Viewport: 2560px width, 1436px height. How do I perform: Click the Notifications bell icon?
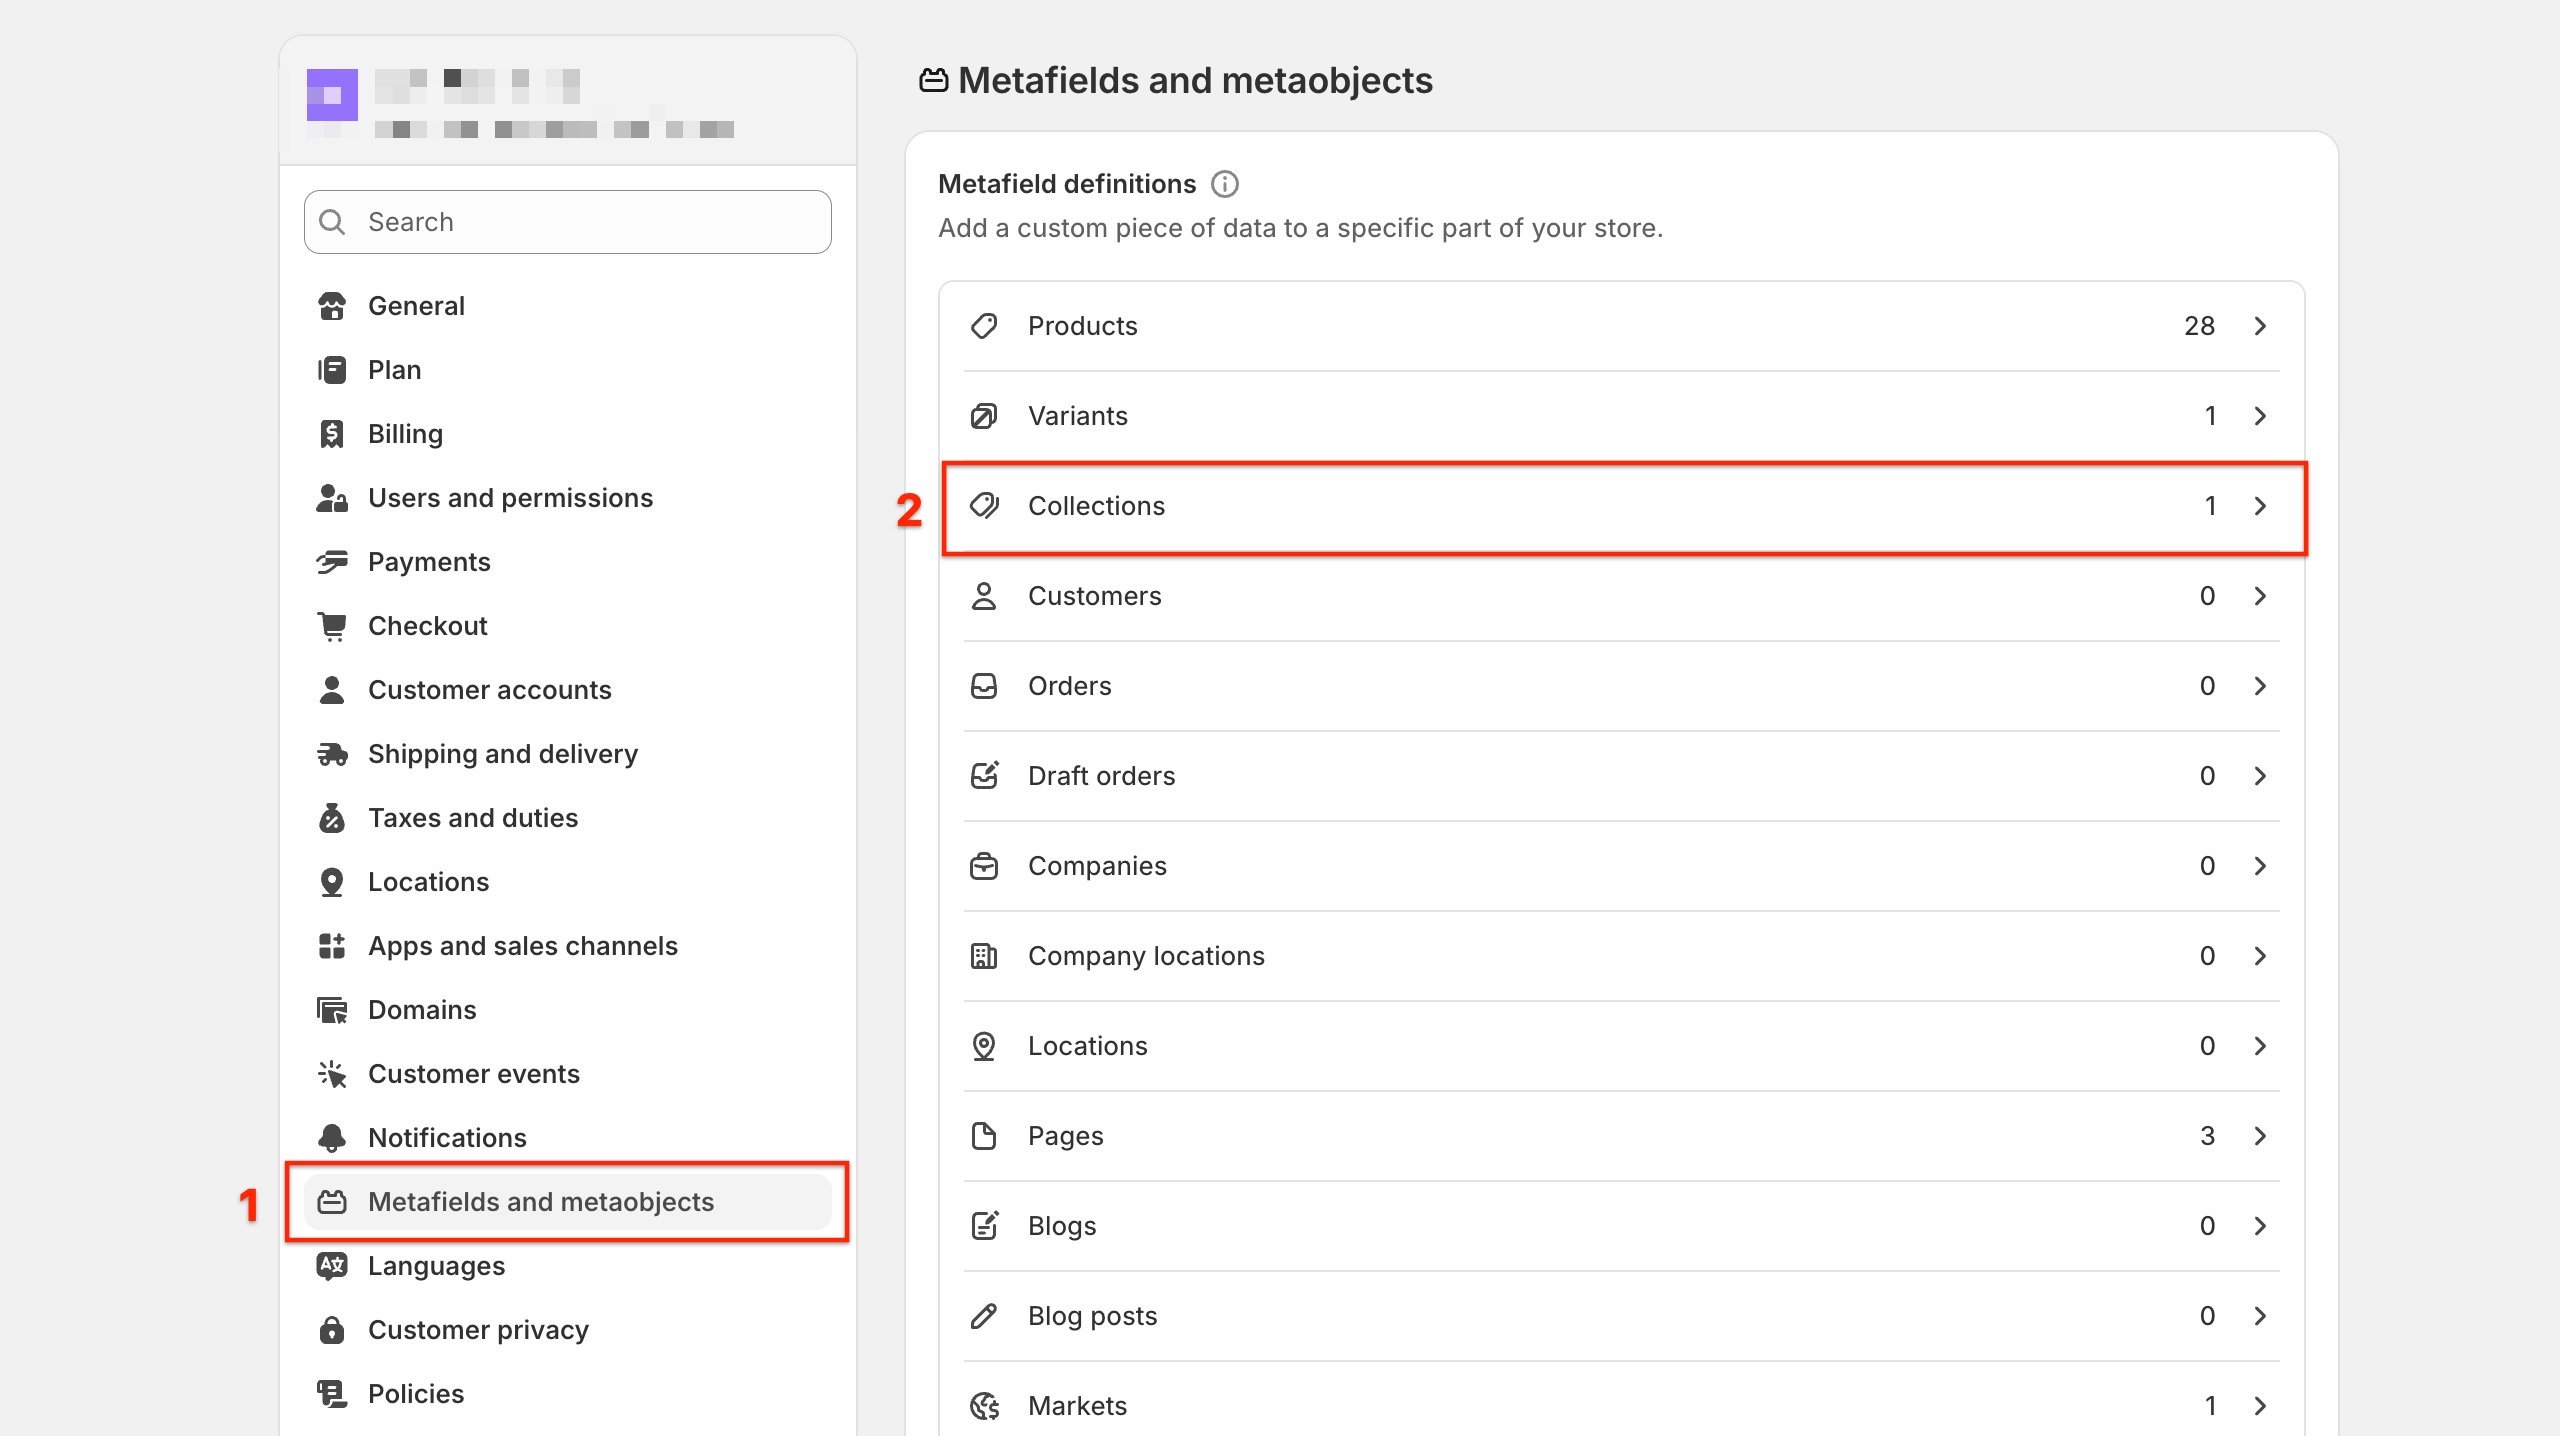pyautogui.click(x=332, y=1138)
